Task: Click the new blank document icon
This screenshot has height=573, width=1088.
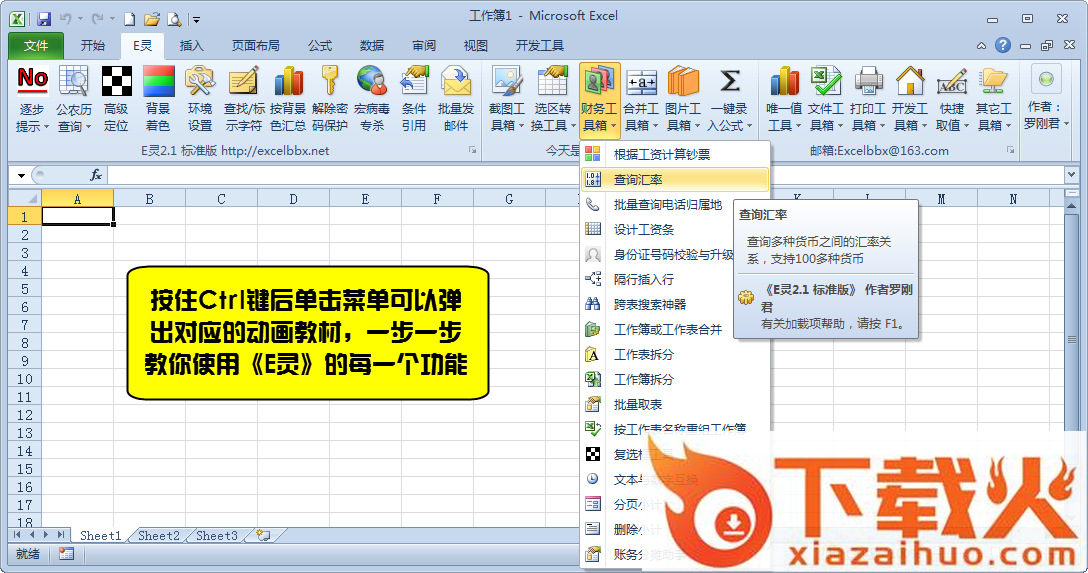Action: point(129,19)
